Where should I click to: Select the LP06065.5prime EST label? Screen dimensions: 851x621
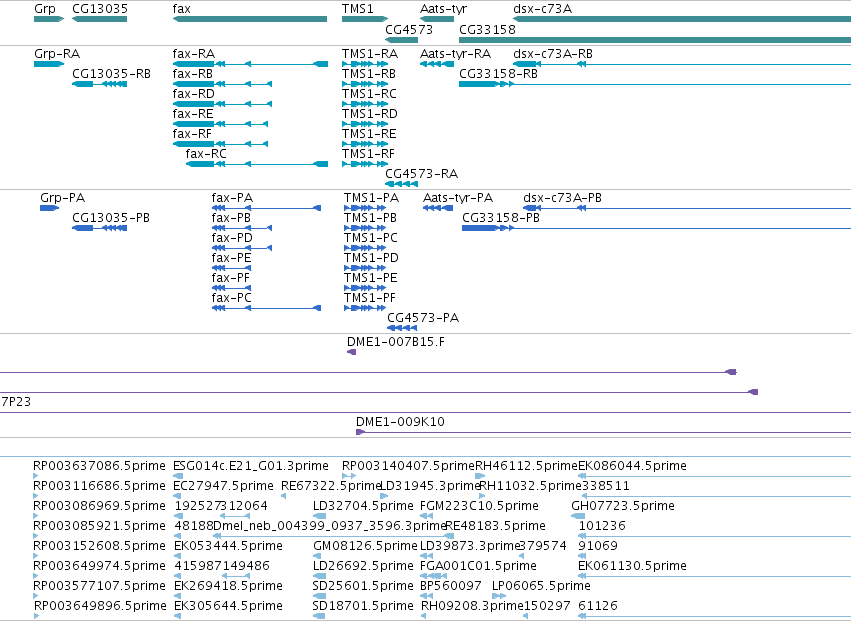point(541,586)
